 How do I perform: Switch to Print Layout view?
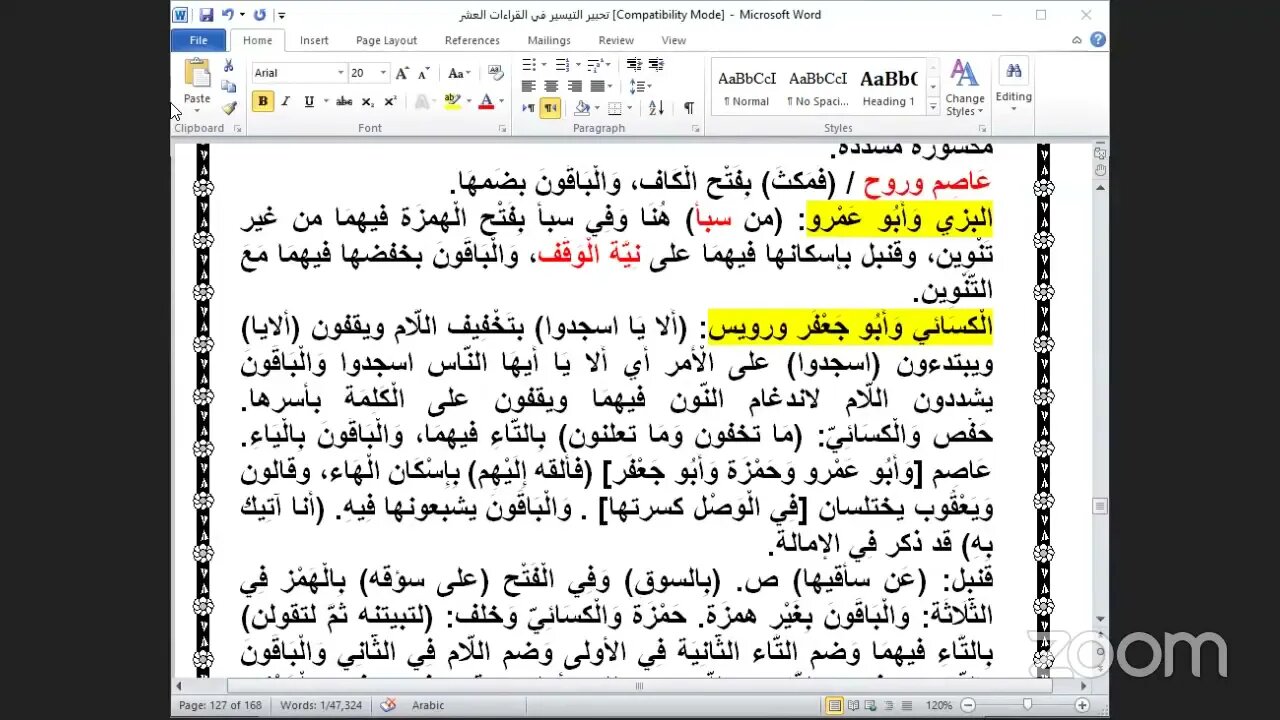pos(834,705)
